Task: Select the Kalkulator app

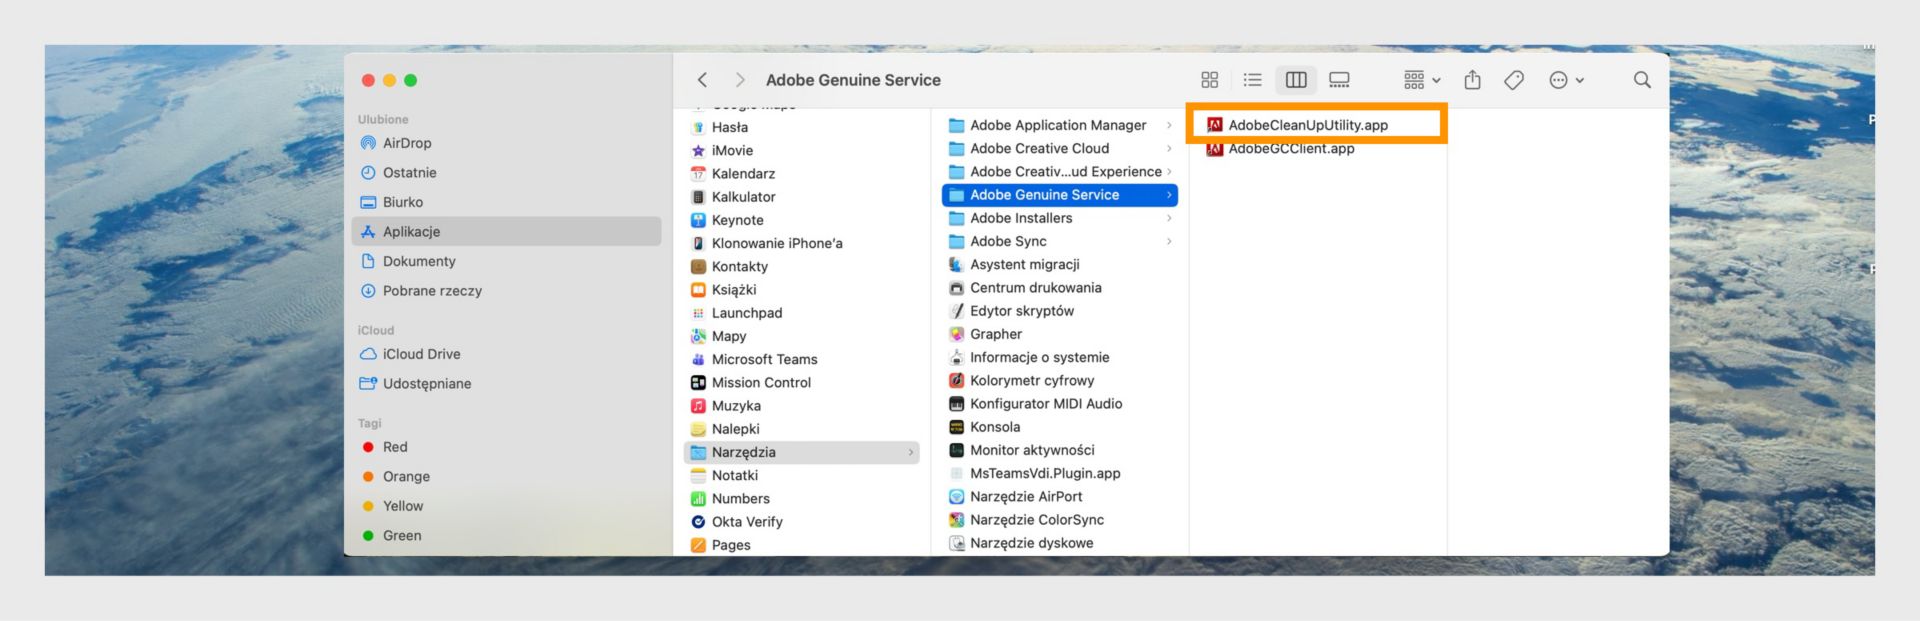Action: point(802,197)
